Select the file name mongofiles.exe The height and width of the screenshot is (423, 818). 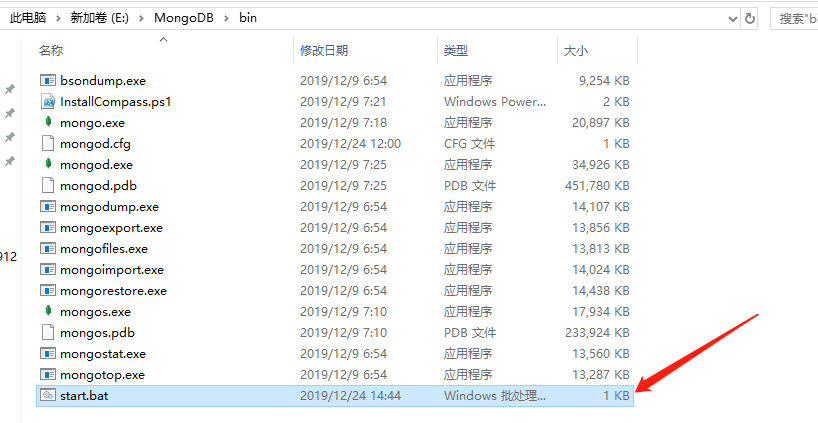pyautogui.click(x=104, y=249)
